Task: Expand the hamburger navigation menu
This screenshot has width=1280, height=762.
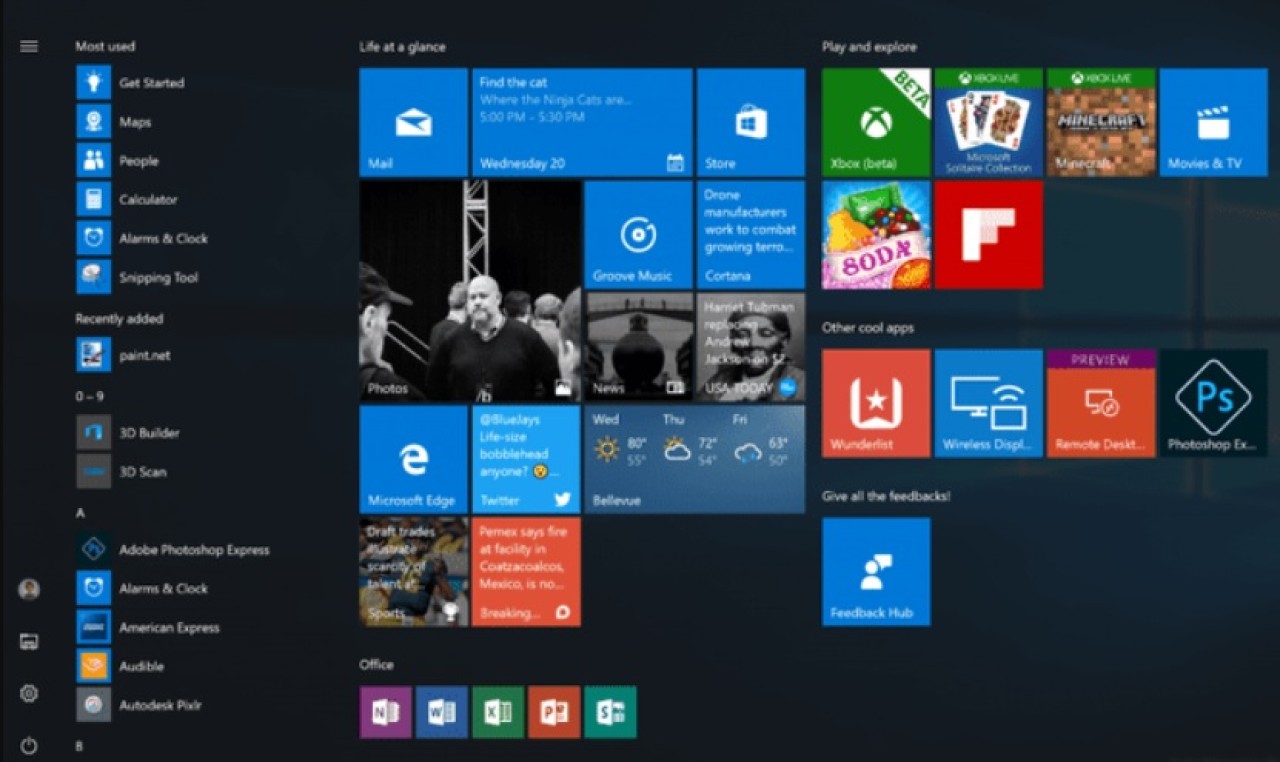Action: 29,45
